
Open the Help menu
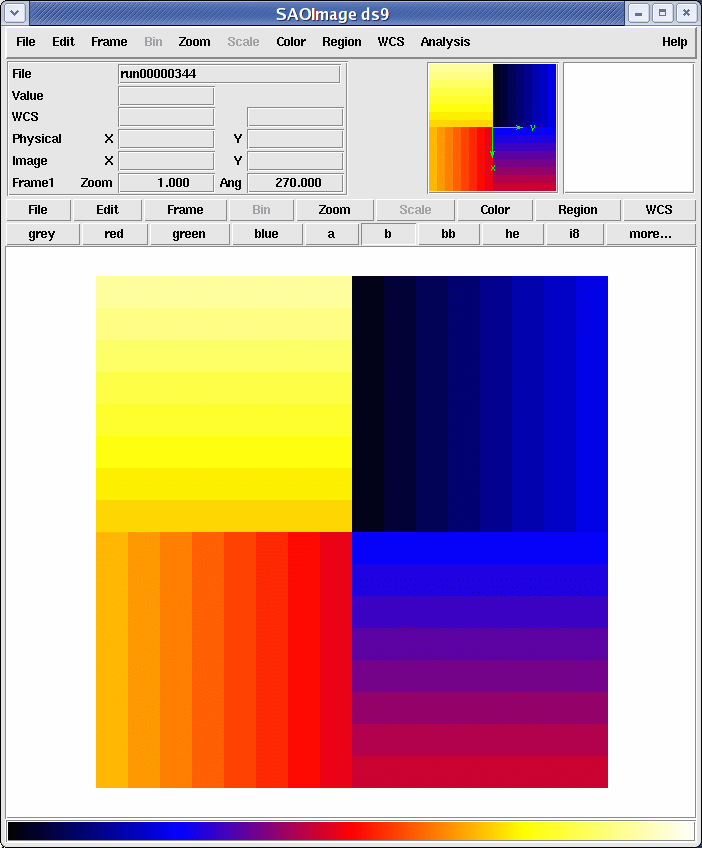click(x=674, y=42)
